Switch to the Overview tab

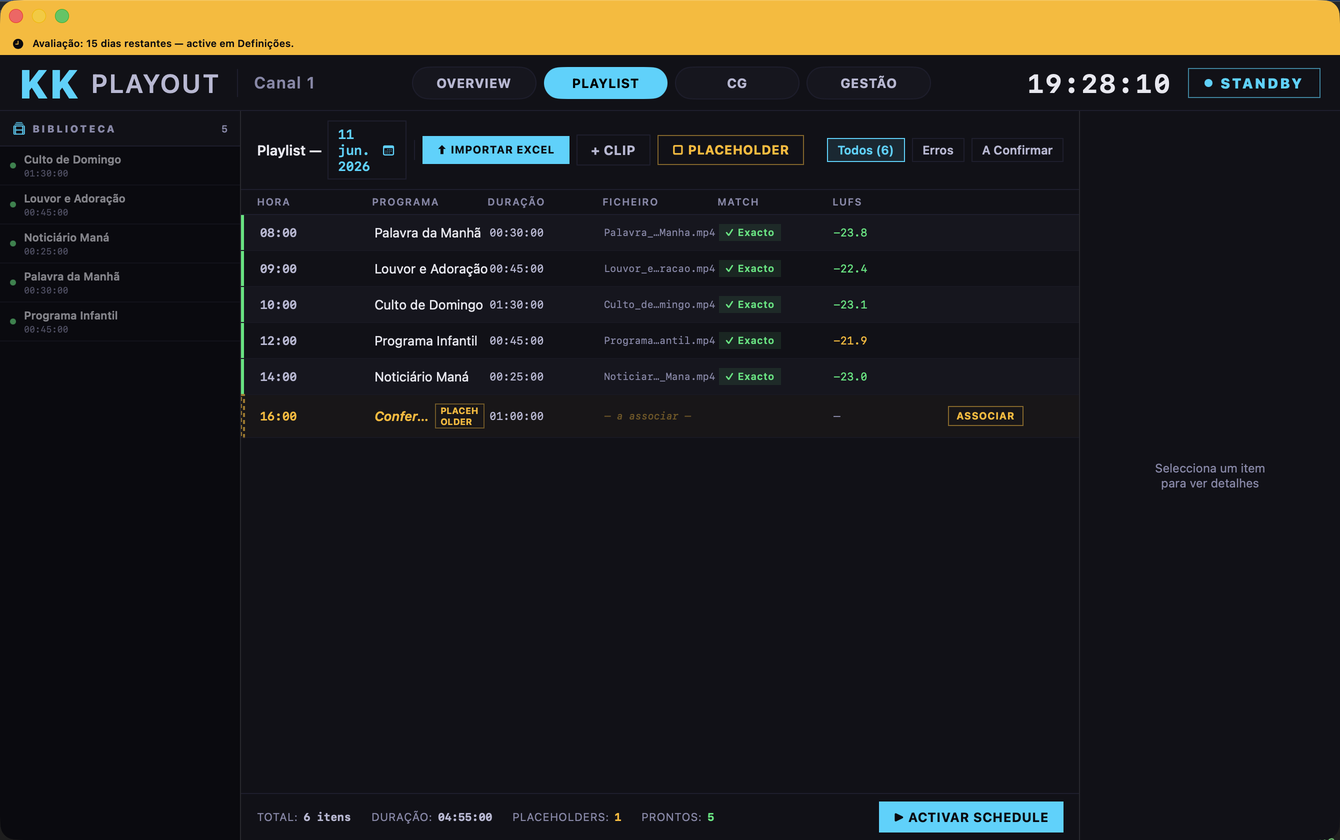tap(474, 83)
